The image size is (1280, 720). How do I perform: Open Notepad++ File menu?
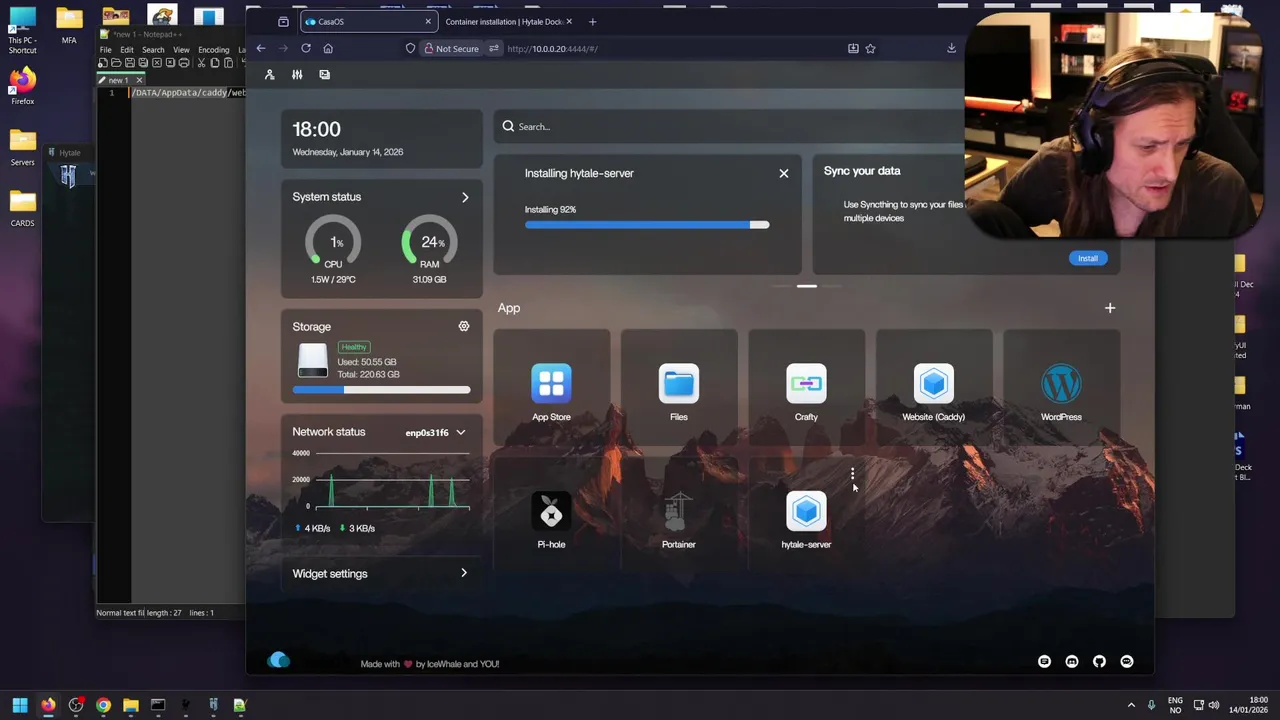click(105, 50)
